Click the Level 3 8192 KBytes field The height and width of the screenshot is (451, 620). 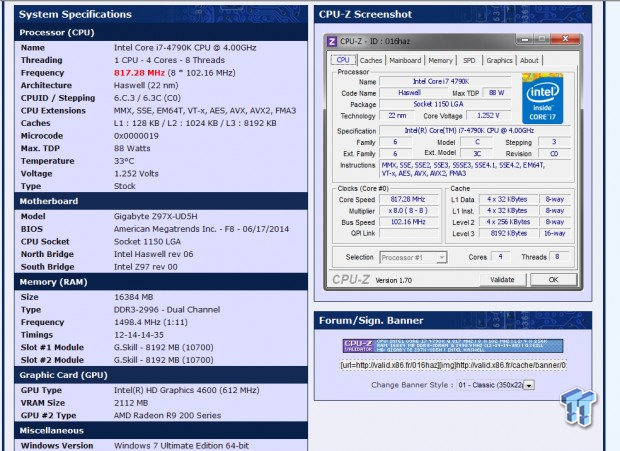[x=509, y=233]
